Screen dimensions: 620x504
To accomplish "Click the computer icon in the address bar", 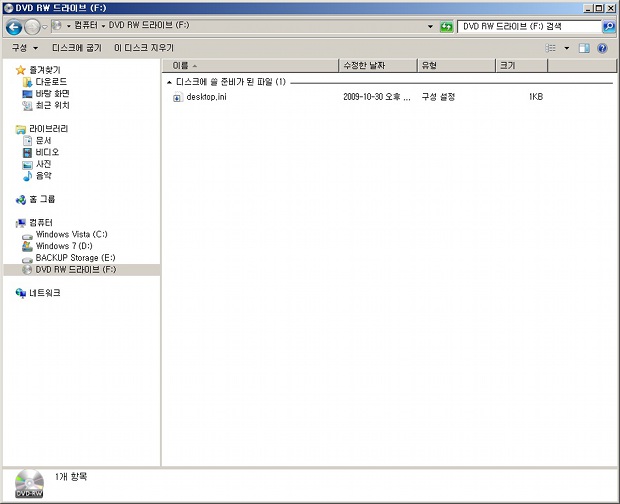I will 57,26.
